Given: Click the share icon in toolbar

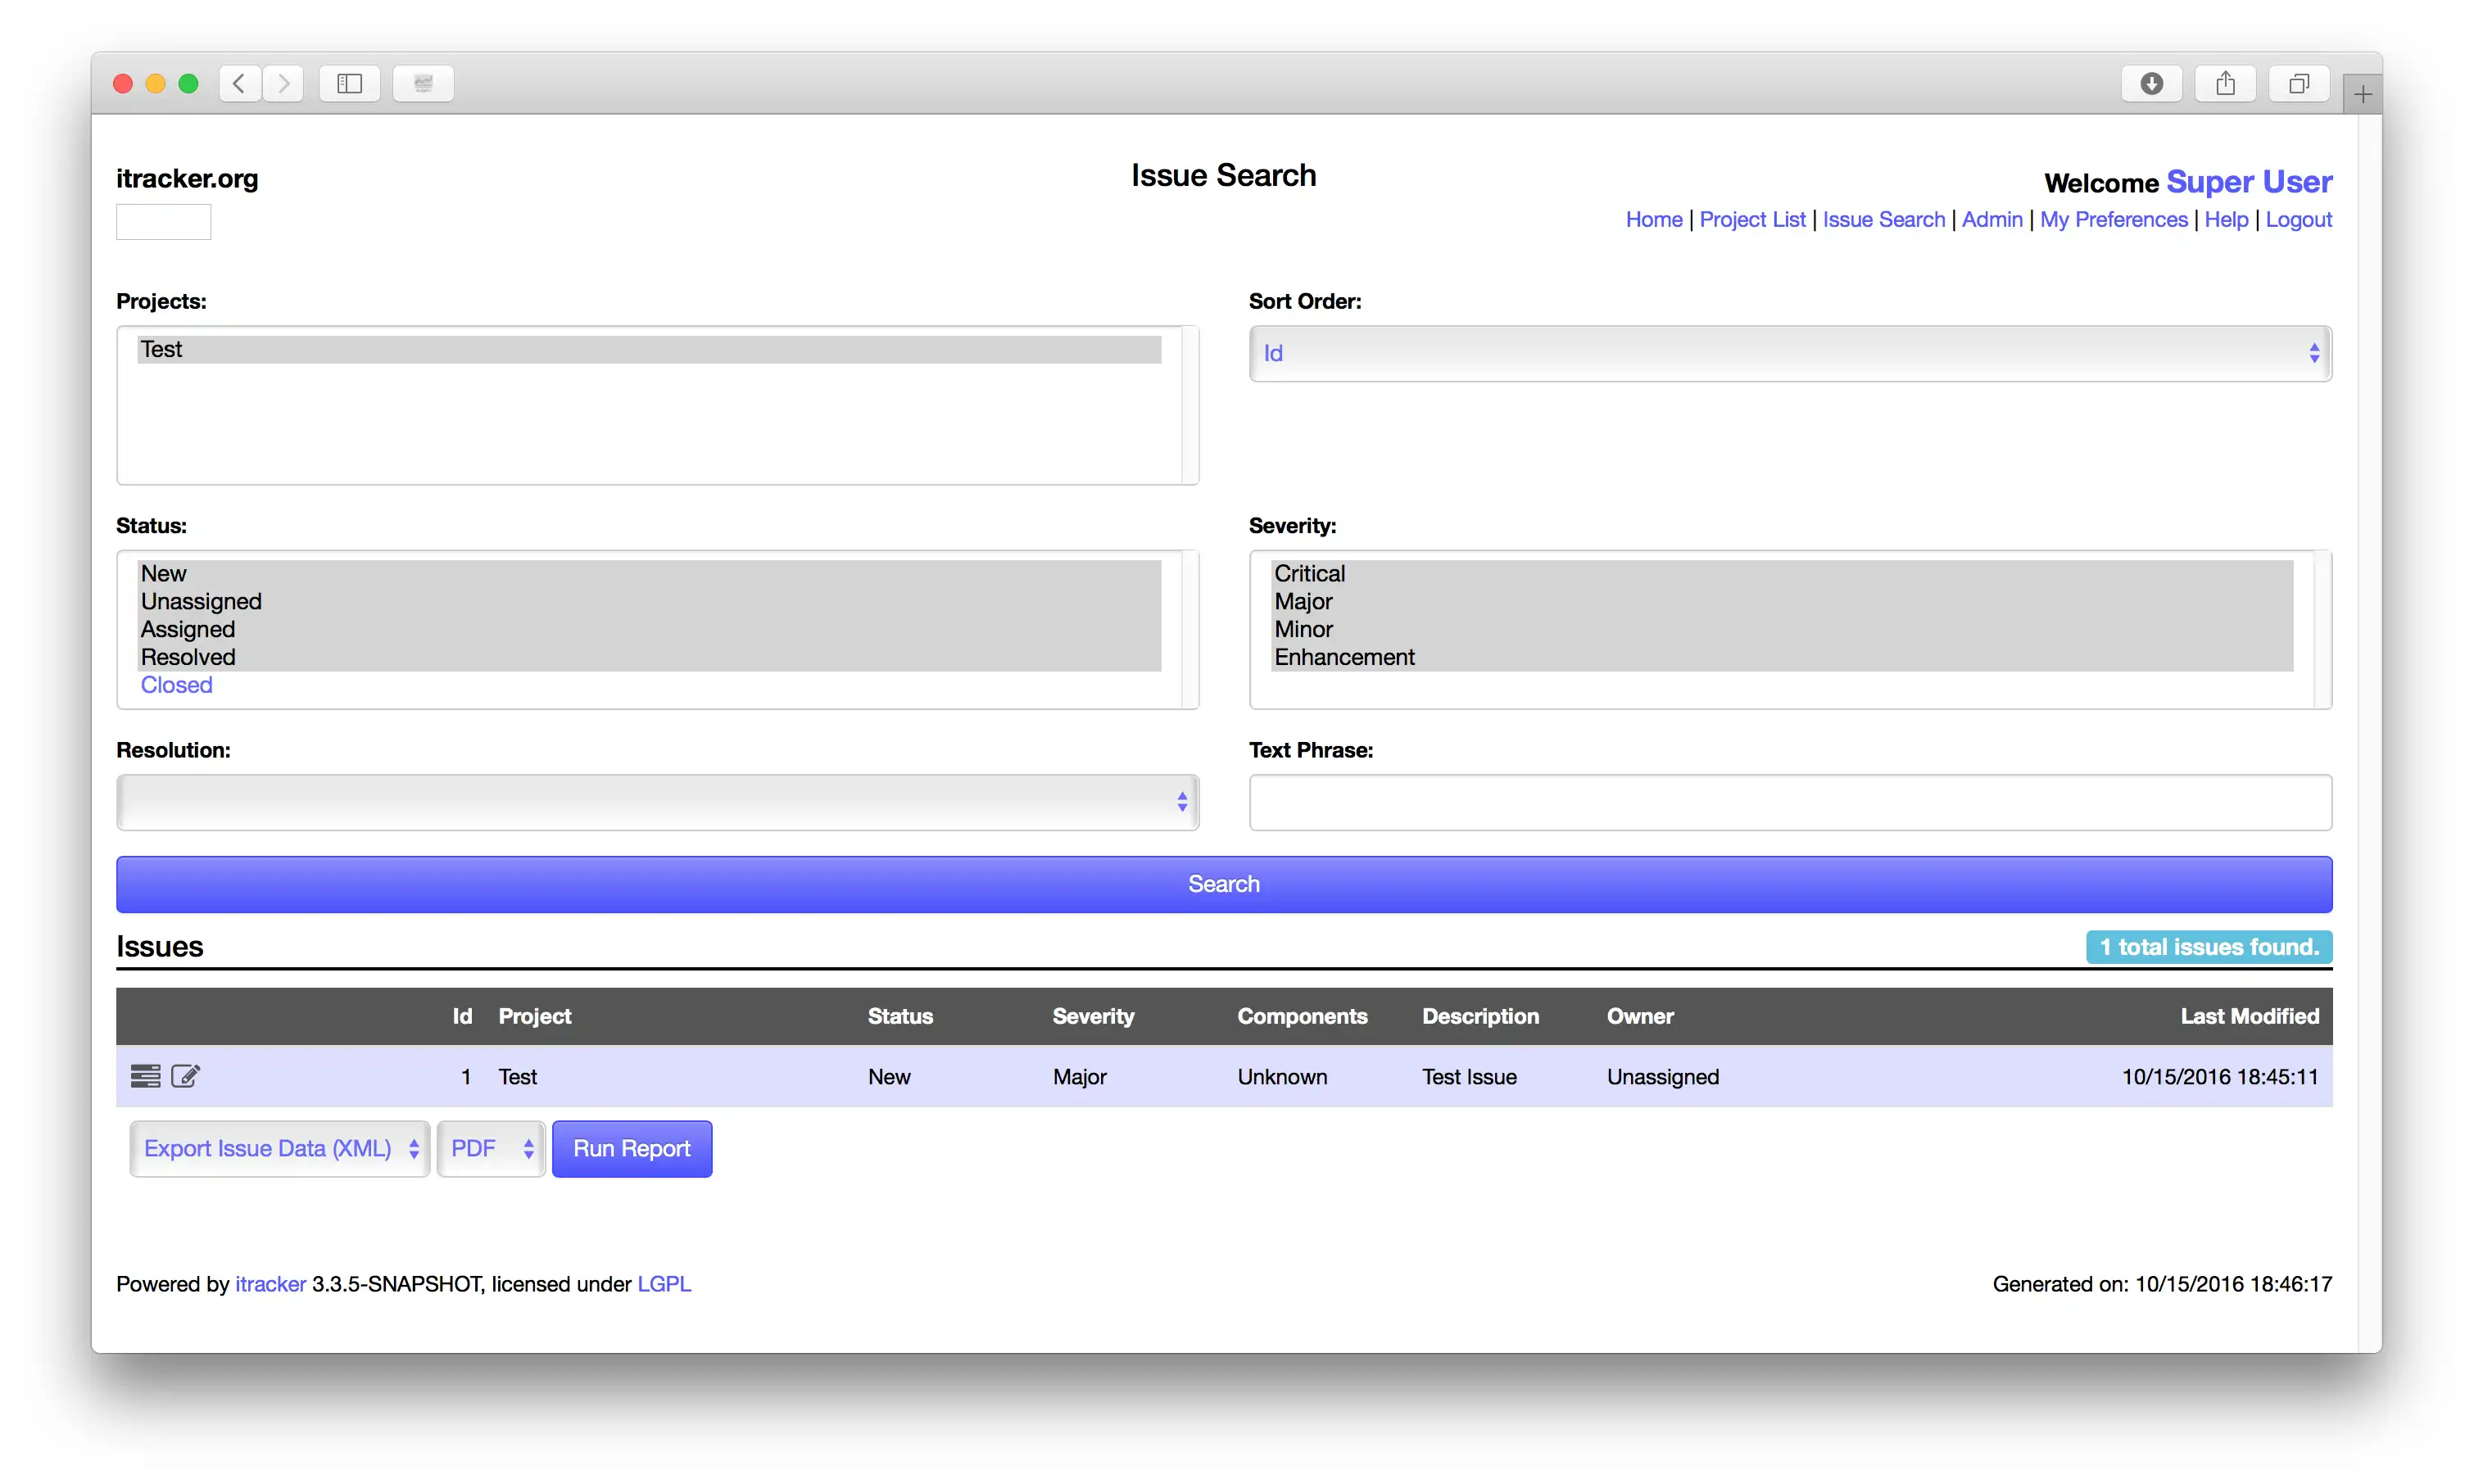Looking at the screenshot, I should (2225, 84).
